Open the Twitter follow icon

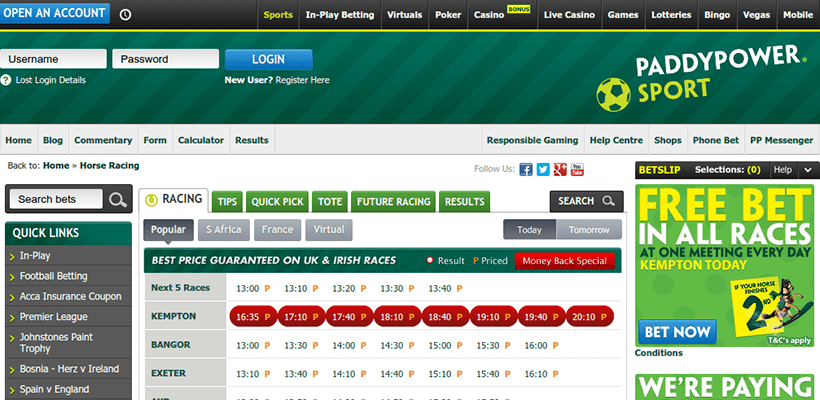(543, 169)
